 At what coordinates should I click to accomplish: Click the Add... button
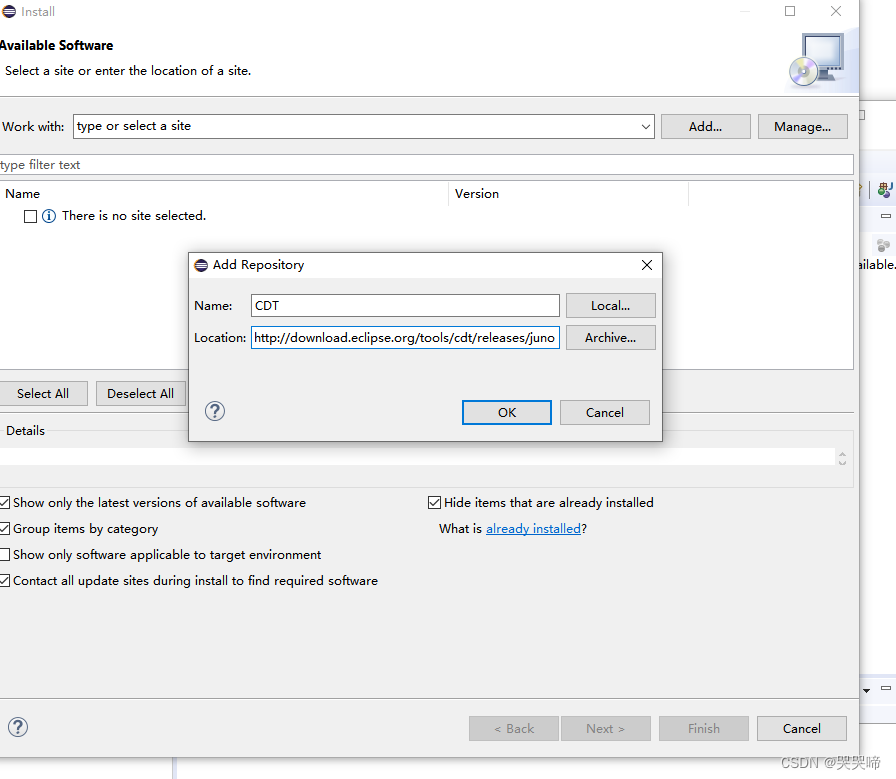tap(706, 126)
